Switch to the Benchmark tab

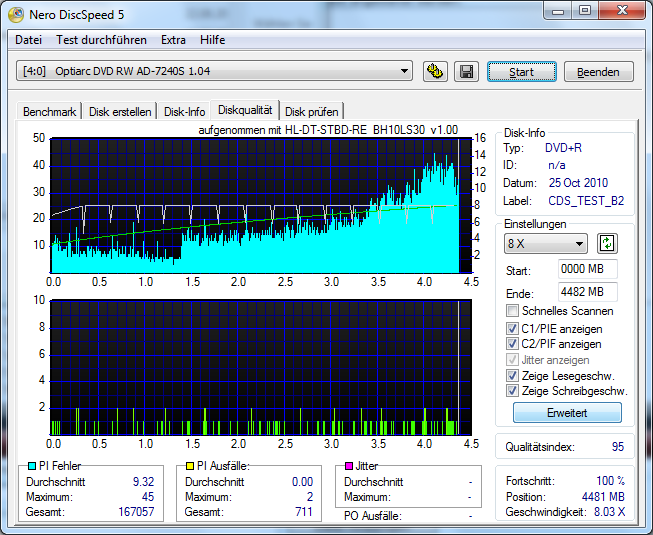(x=49, y=112)
